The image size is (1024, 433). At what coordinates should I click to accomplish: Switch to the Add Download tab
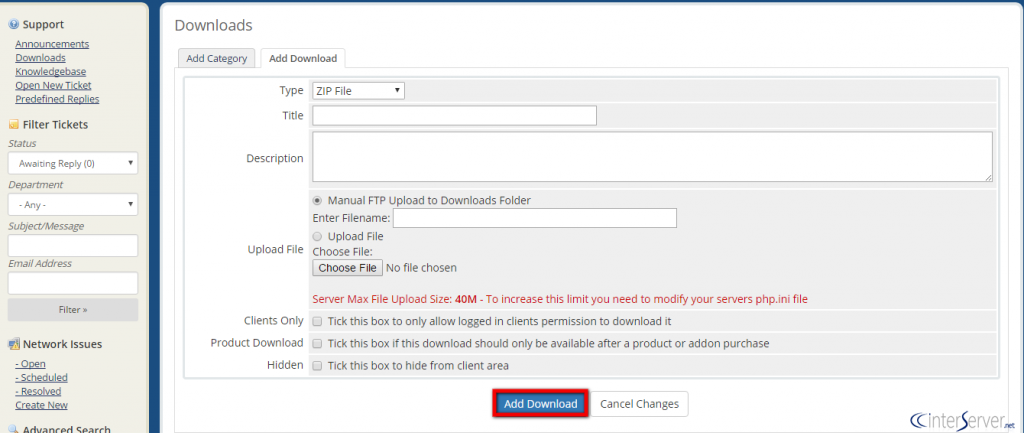click(x=303, y=58)
